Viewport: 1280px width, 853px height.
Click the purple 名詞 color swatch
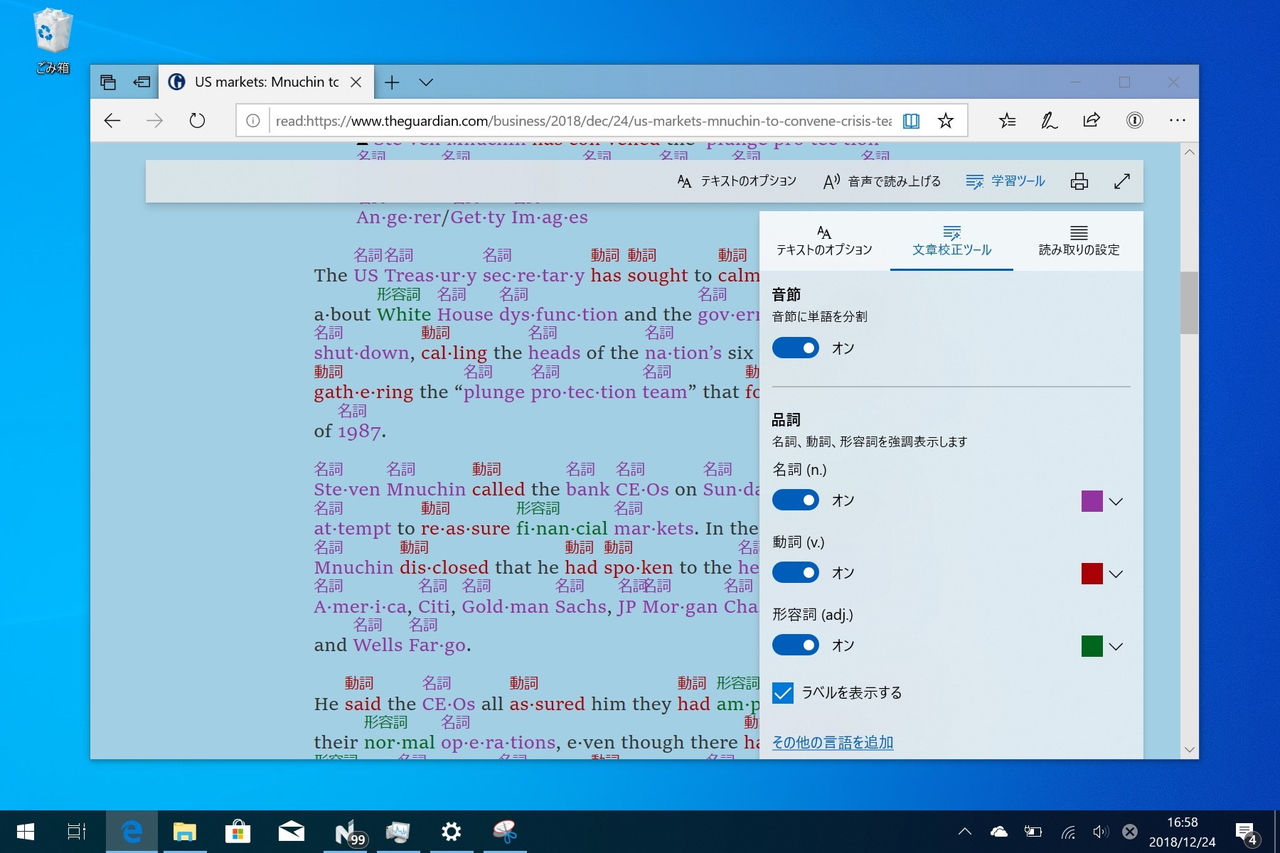pos(1092,501)
